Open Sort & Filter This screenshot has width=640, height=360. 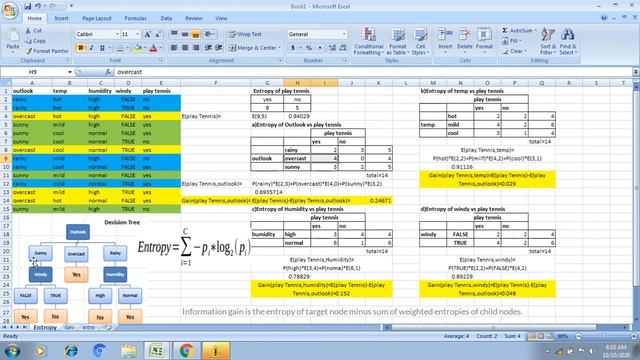(x=548, y=41)
